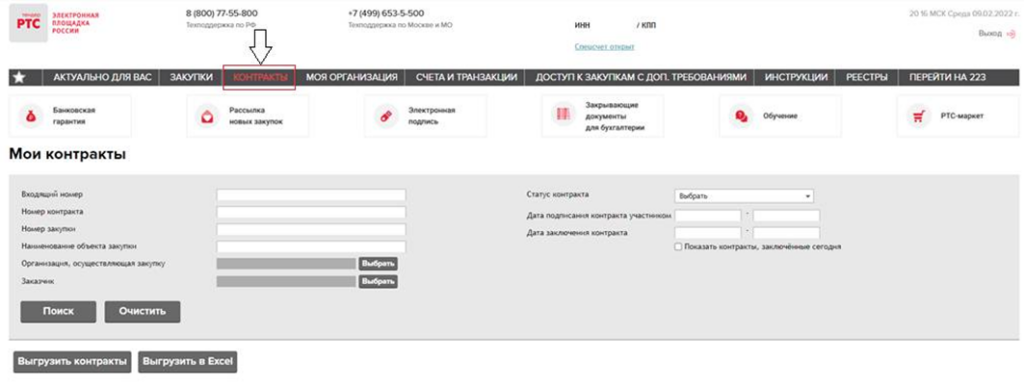The image size is (1024, 386).
Task: Open Закрывающие документы для бухгалтерии icon
Action: (x=562, y=114)
